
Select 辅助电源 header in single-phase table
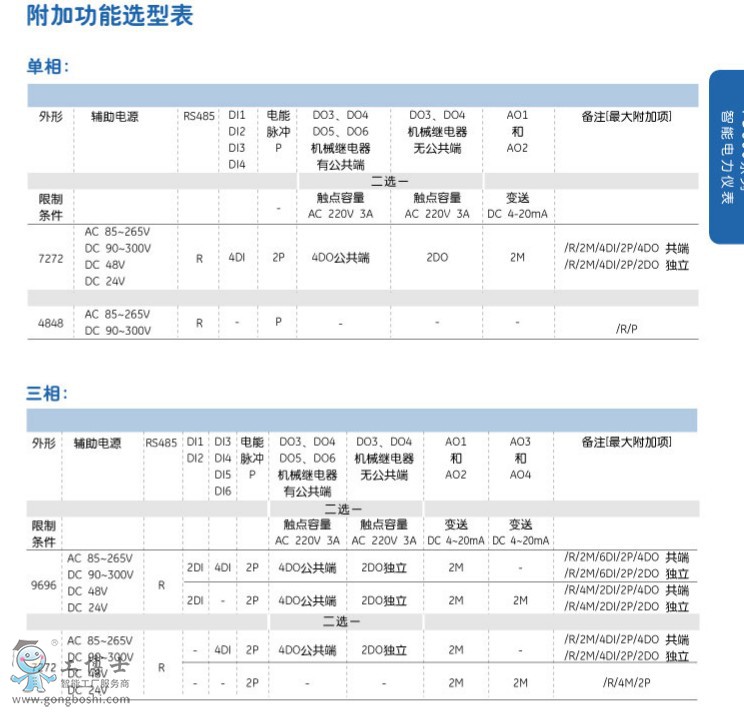point(114,117)
